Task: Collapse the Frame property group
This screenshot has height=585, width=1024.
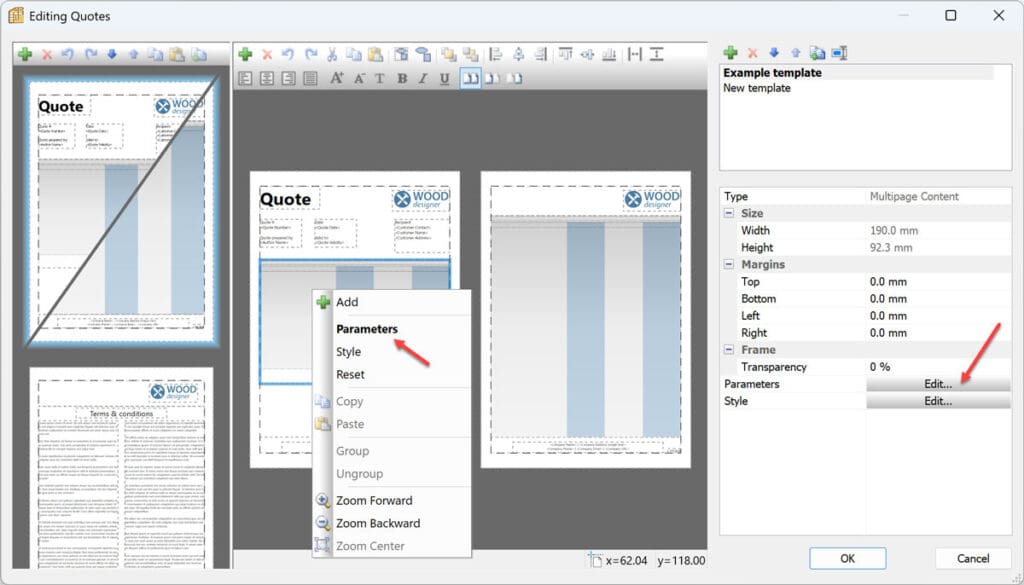Action: 729,350
